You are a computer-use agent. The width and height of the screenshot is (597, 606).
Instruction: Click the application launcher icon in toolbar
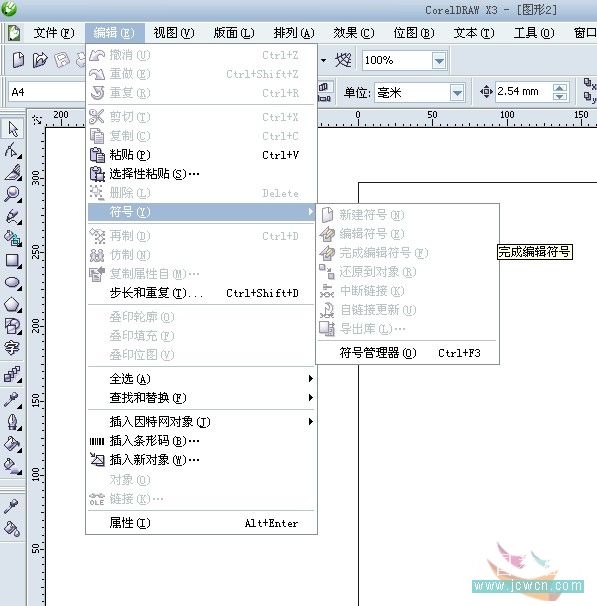343,60
